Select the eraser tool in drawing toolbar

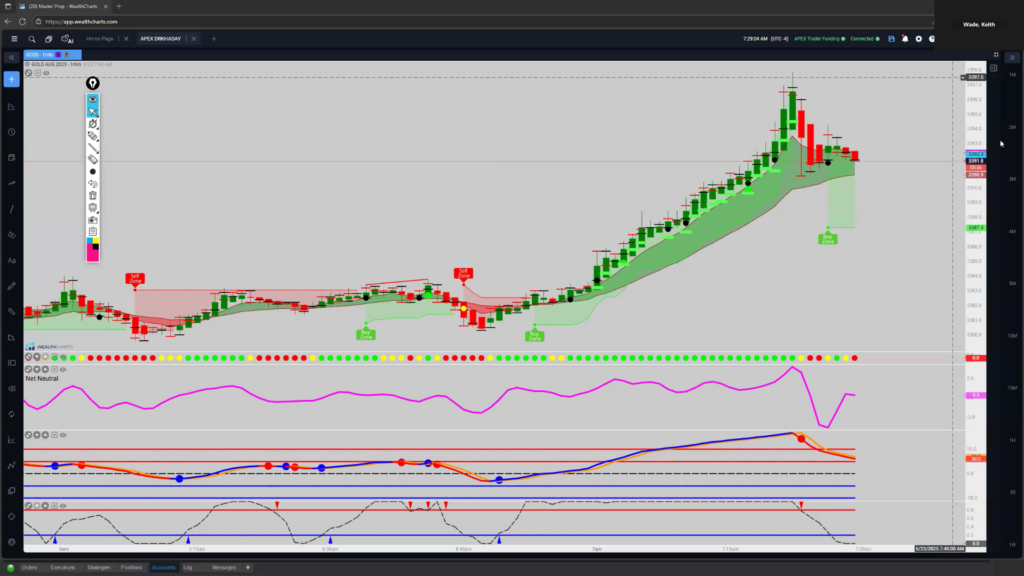click(93, 160)
